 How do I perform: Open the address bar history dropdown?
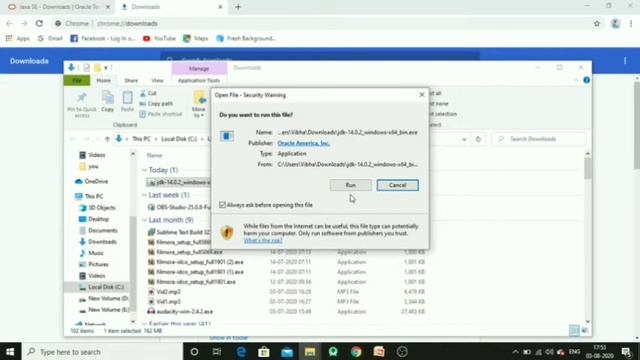click(464, 139)
